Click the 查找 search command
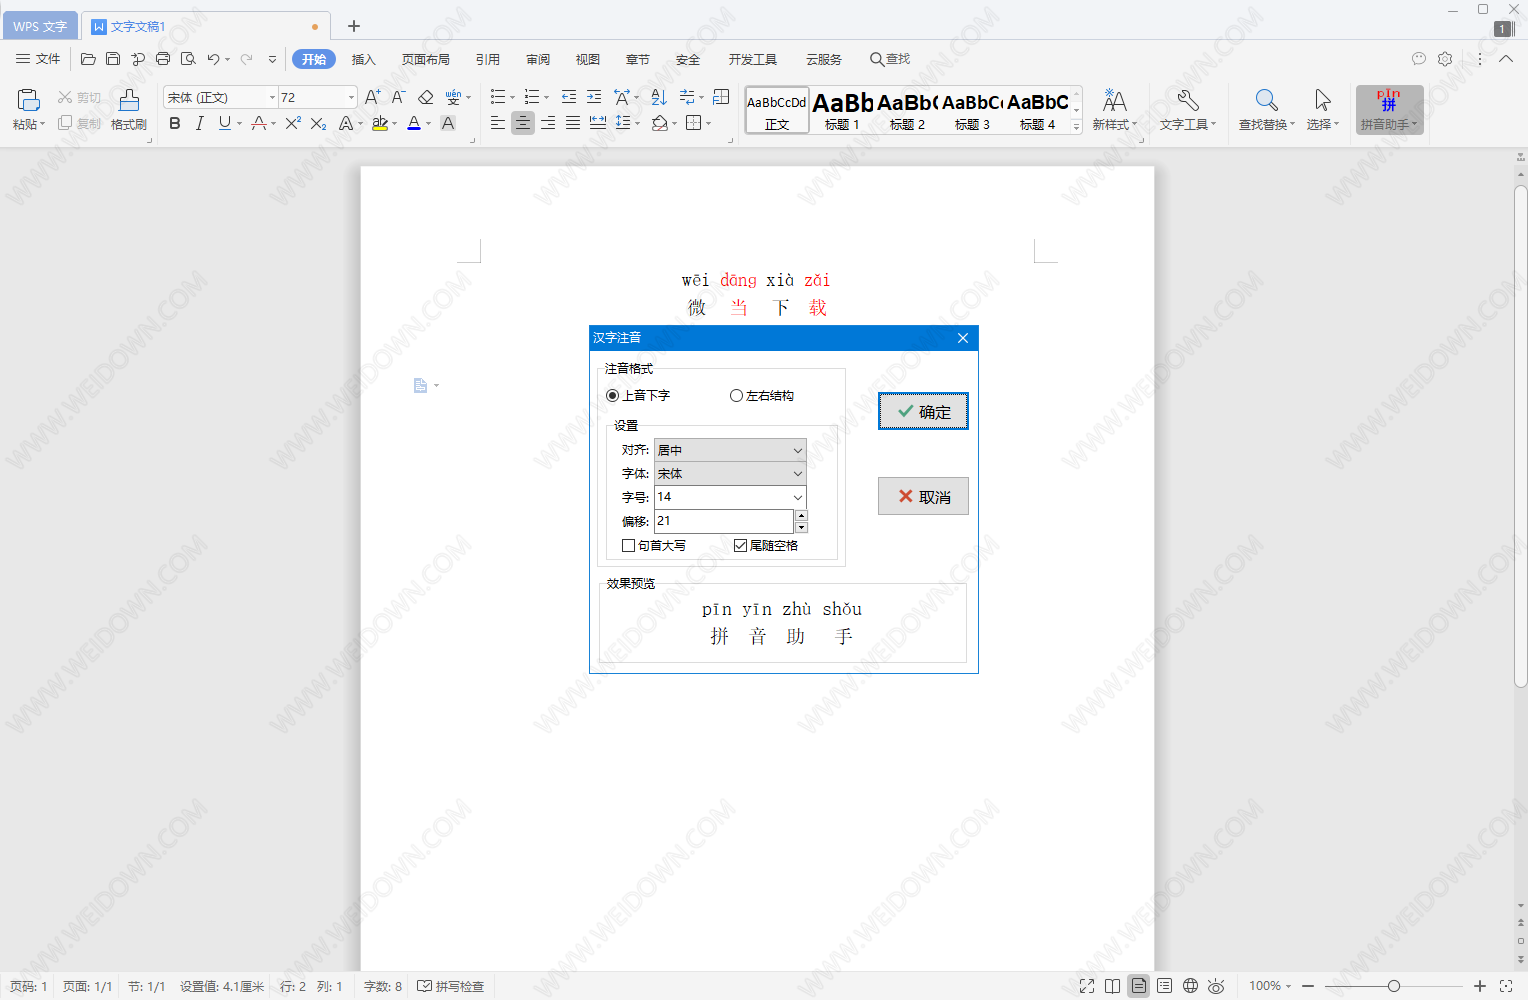This screenshot has width=1528, height=1000. [890, 59]
